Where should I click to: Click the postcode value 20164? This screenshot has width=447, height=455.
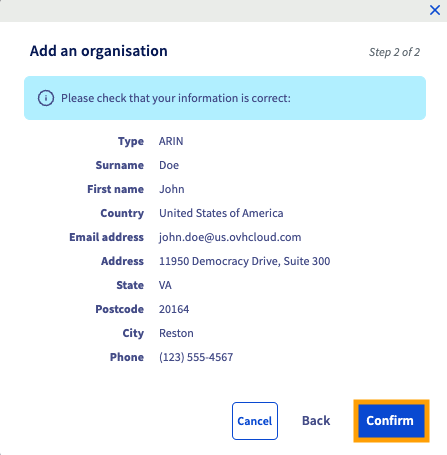click(174, 309)
